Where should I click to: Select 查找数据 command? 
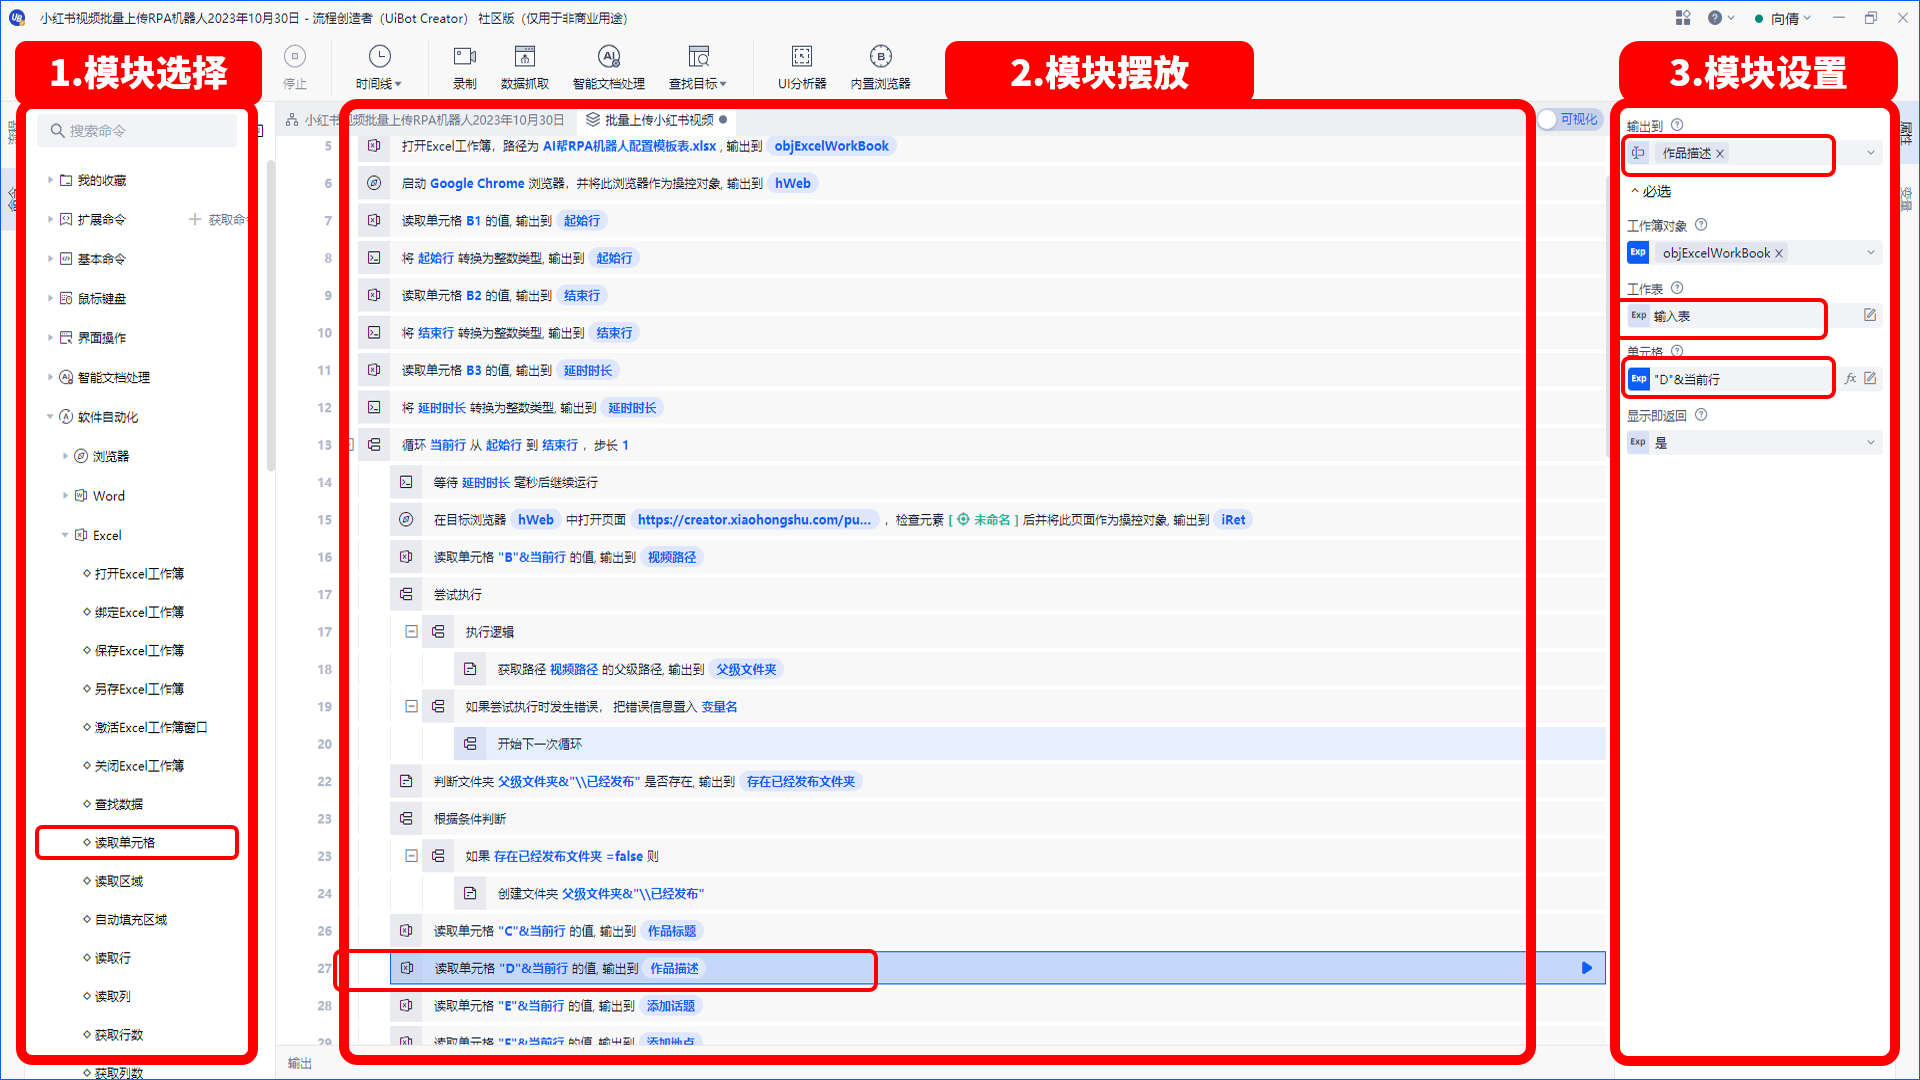(119, 804)
